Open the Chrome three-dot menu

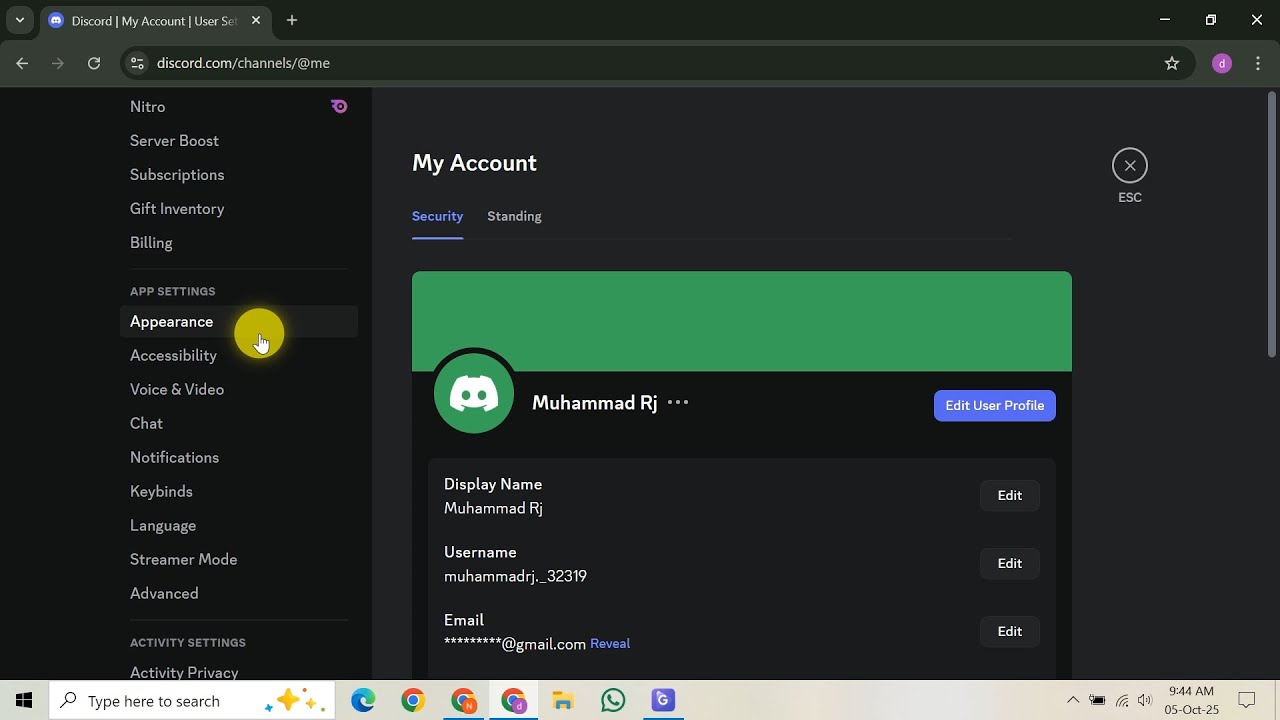(1258, 63)
